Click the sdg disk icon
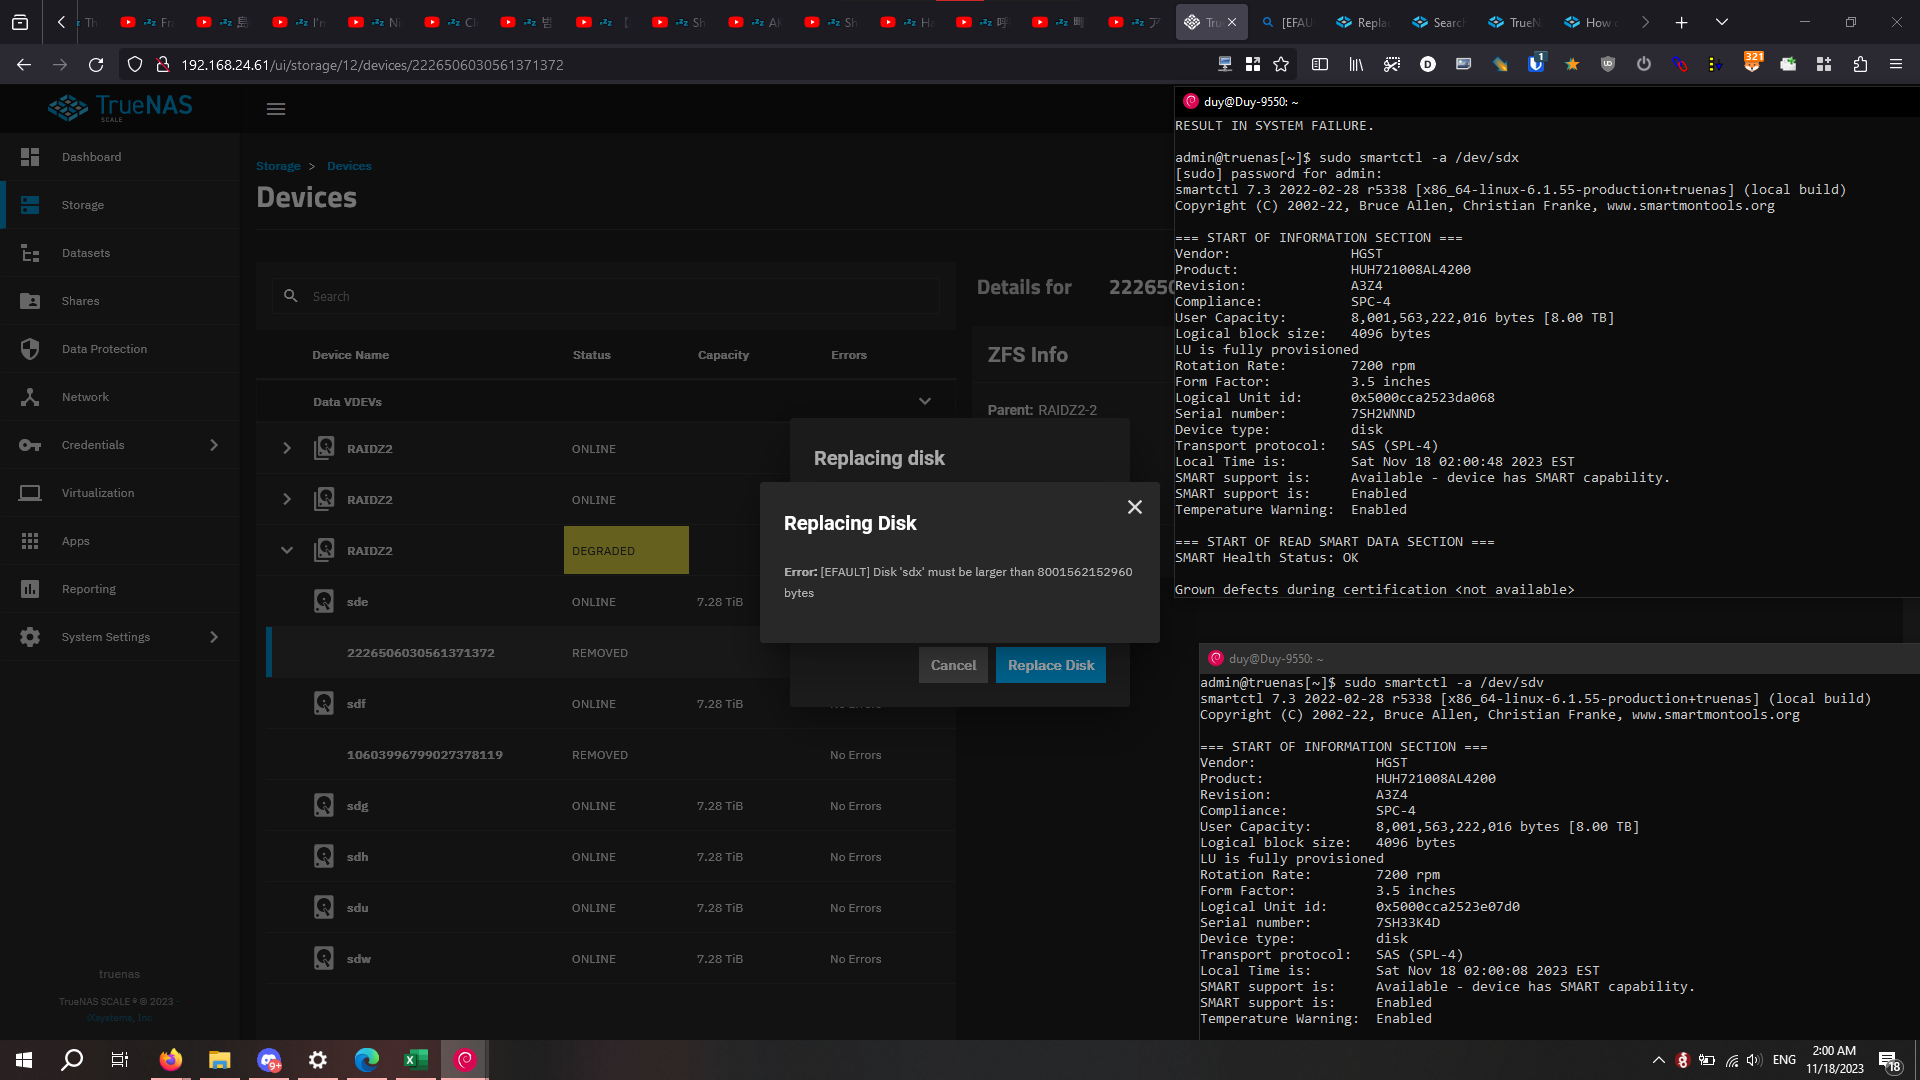Image resolution: width=1920 pixels, height=1080 pixels. [324, 805]
